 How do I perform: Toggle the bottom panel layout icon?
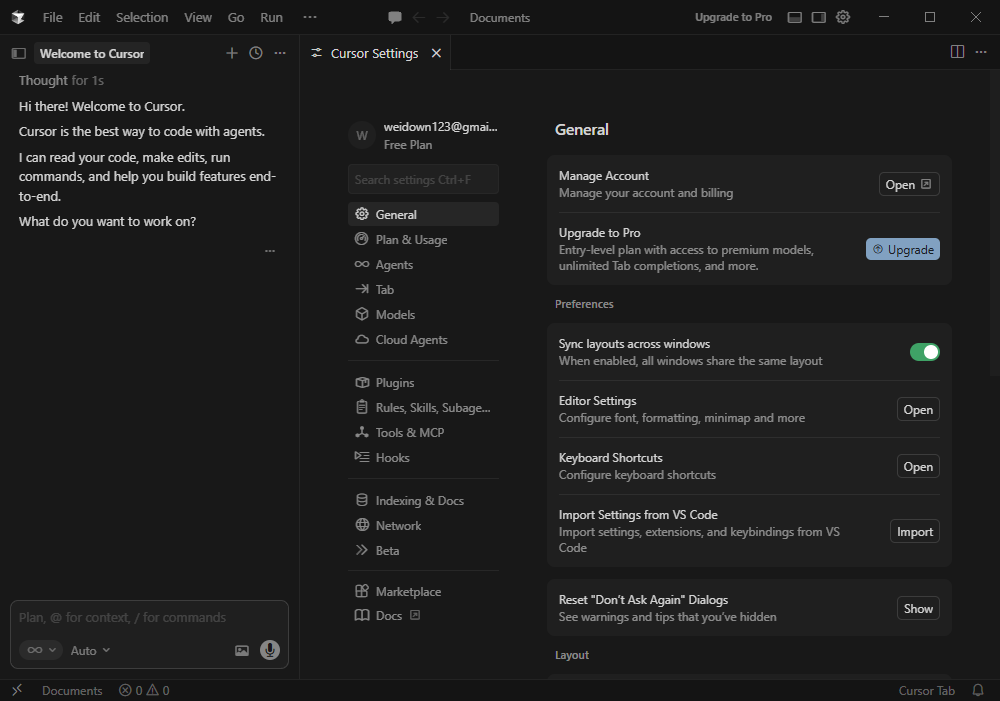[795, 17]
